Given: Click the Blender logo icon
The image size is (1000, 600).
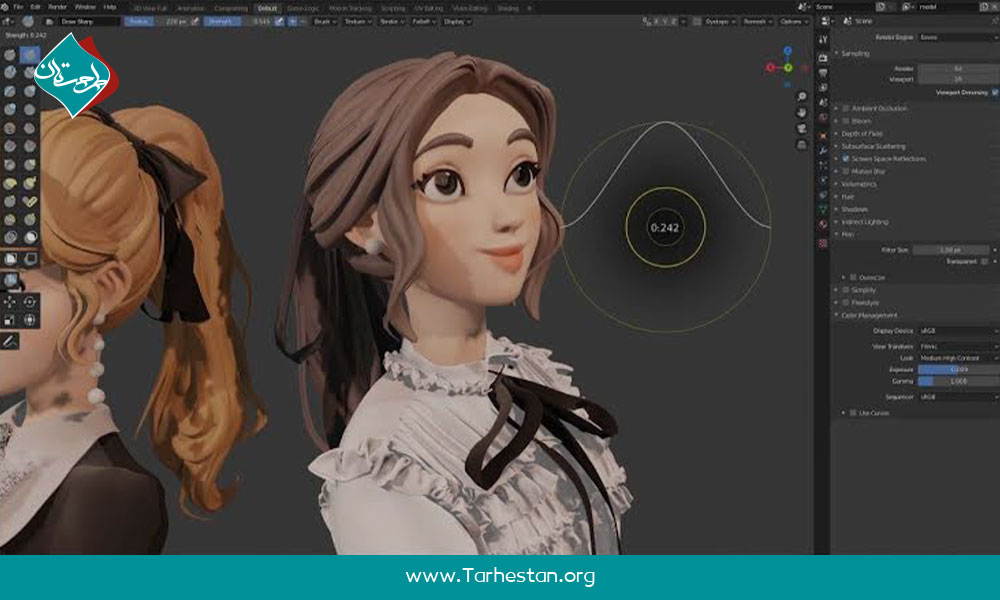Looking at the screenshot, I should pyautogui.click(x=5, y=7).
